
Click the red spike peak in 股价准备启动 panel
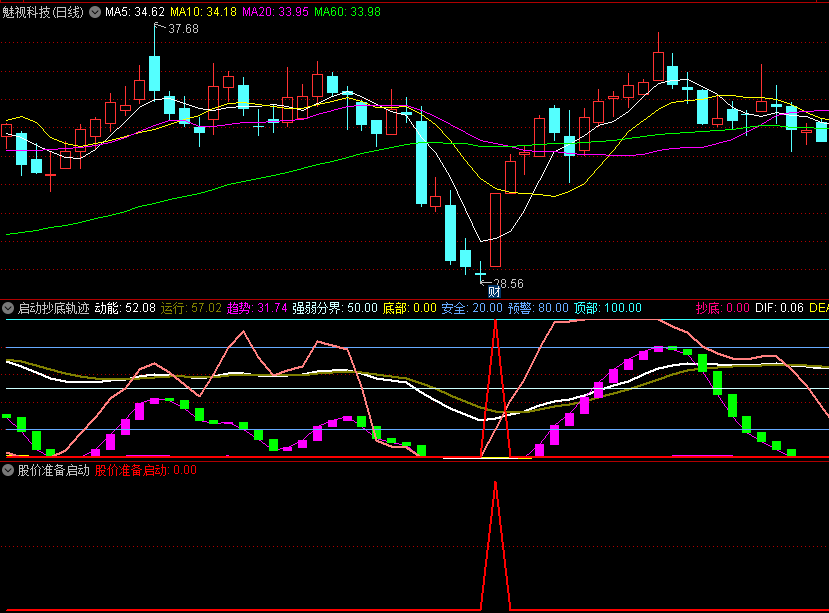pos(495,482)
